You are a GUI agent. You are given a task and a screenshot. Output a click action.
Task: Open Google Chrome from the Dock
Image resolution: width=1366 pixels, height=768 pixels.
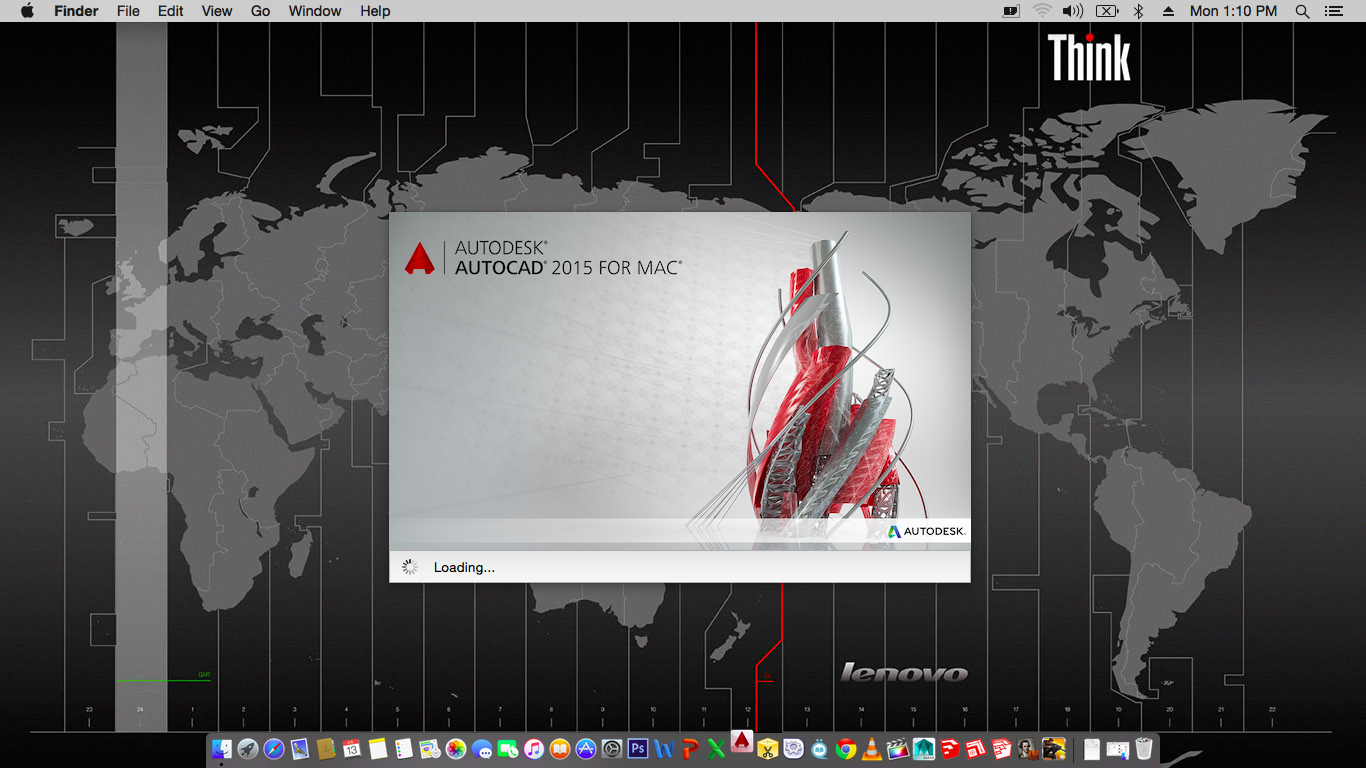846,748
